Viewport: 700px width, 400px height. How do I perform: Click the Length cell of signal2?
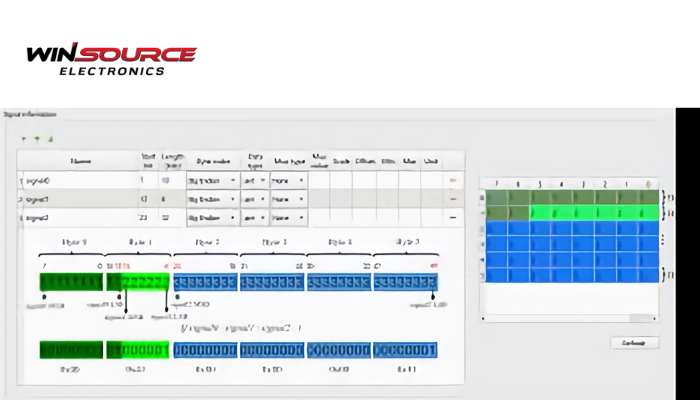point(167,217)
